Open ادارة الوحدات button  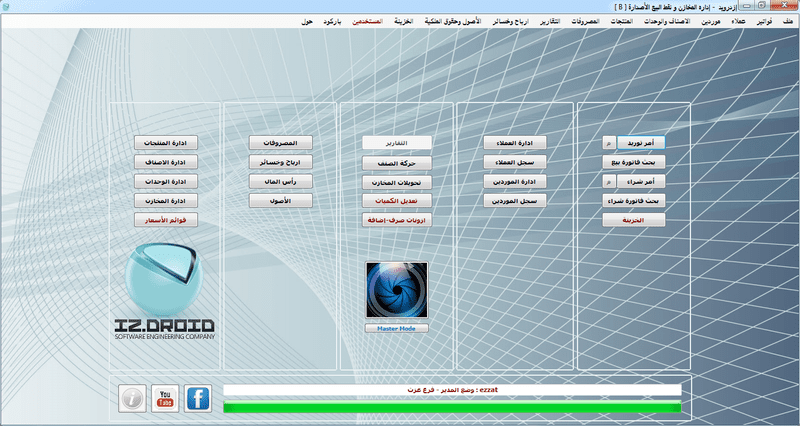(x=166, y=182)
